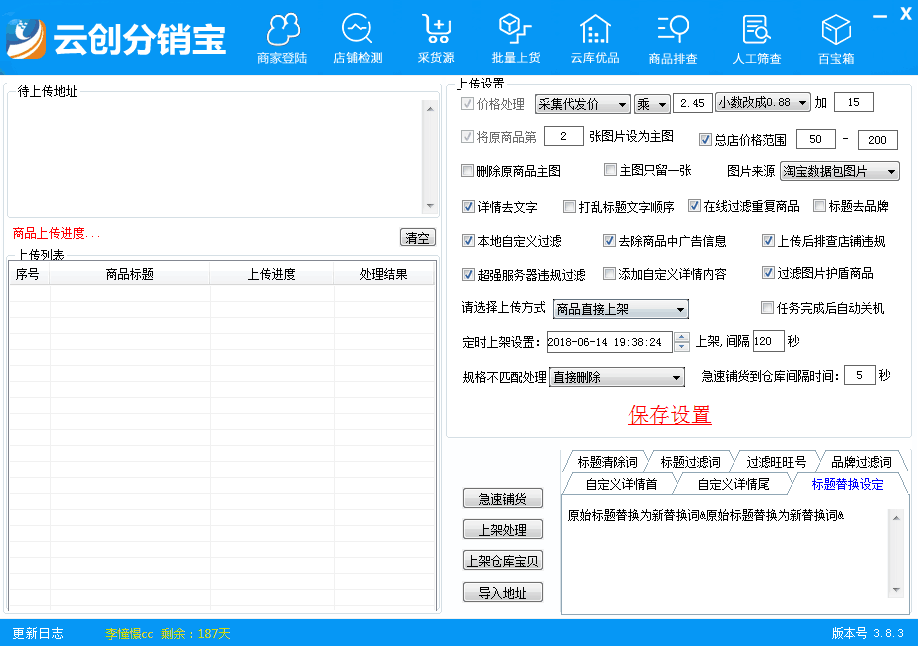Open the 采货源 sourcing cart icon

[437, 38]
